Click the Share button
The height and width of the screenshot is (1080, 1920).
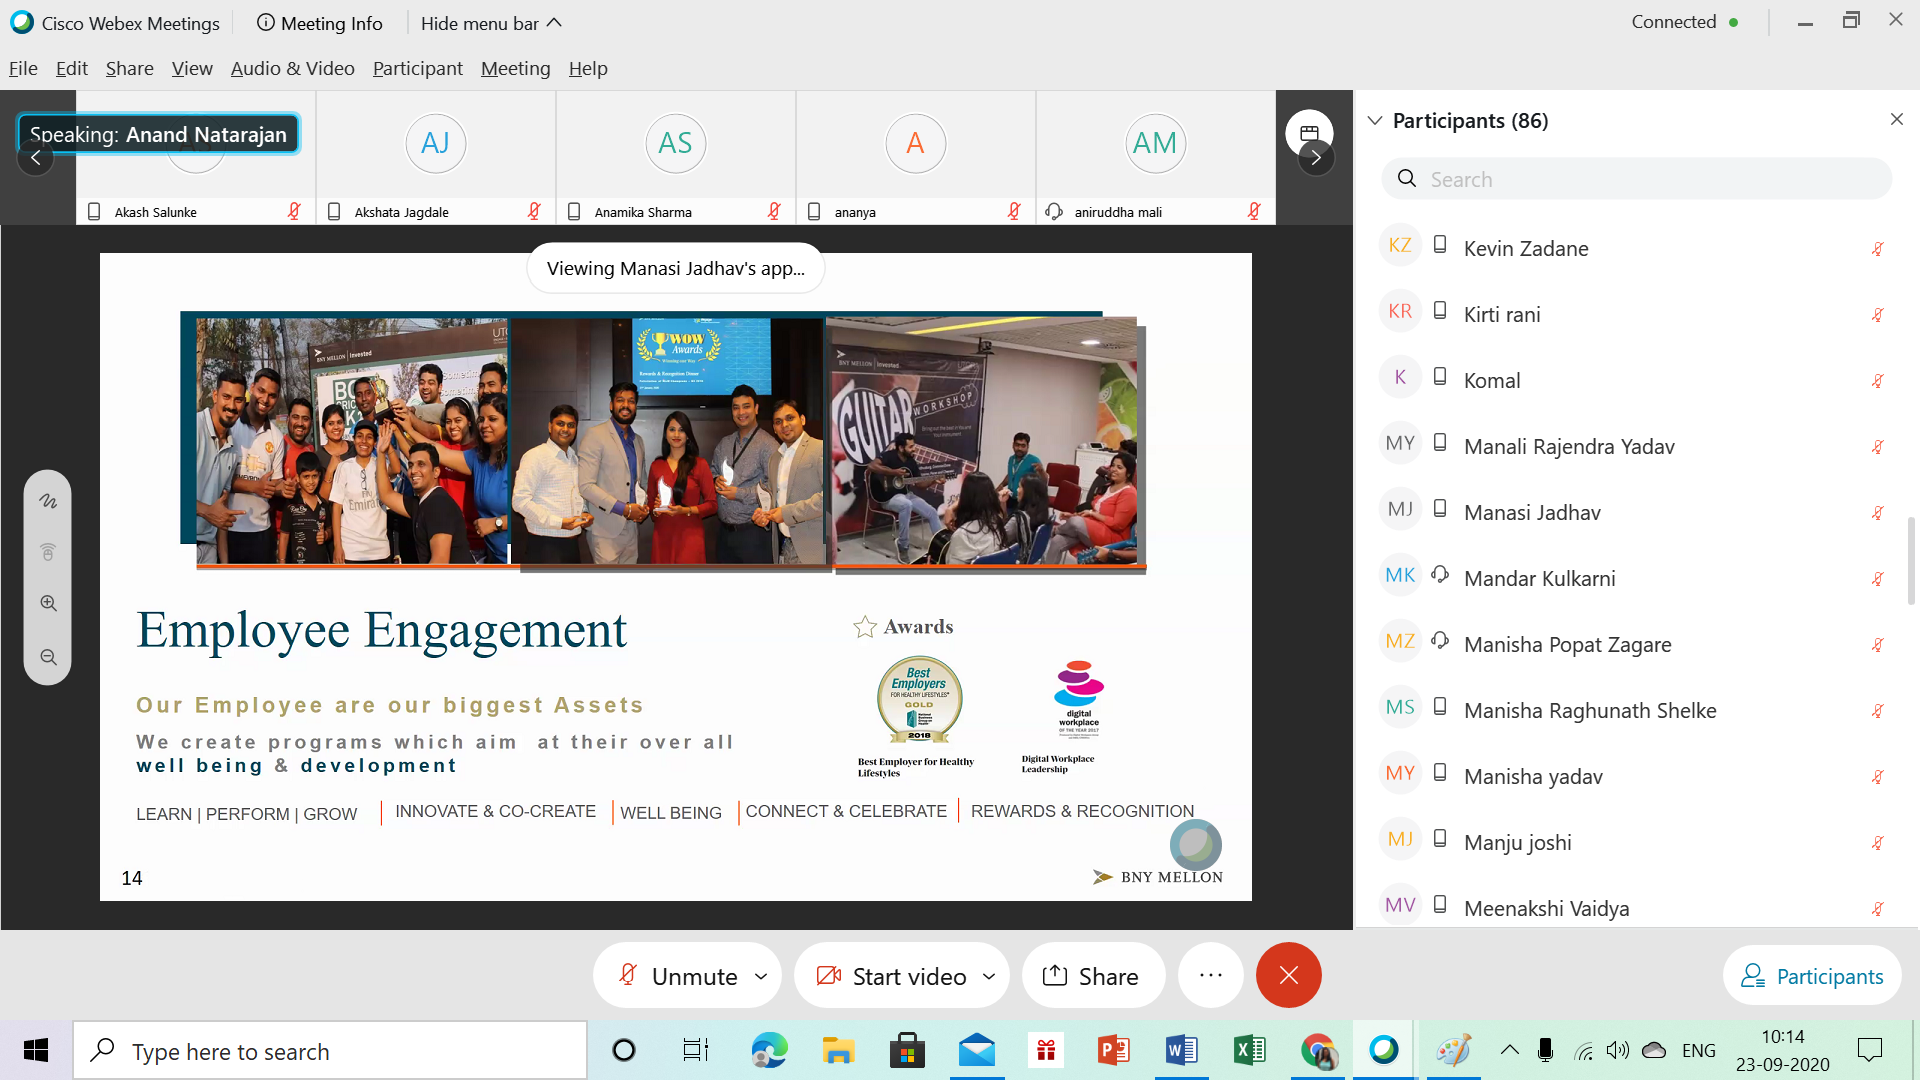[1092, 976]
